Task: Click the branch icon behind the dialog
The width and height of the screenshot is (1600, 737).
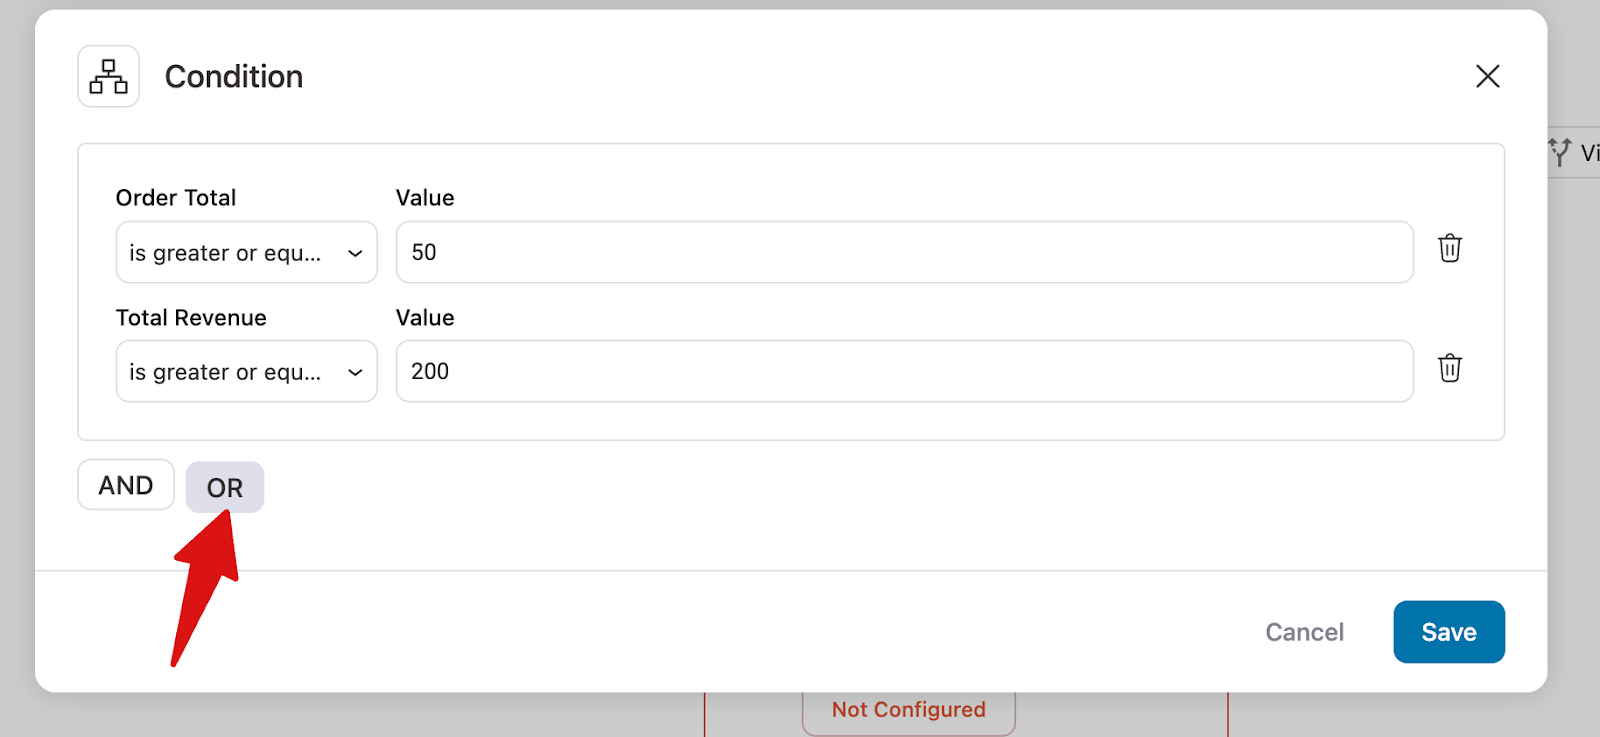Action: point(1560,152)
